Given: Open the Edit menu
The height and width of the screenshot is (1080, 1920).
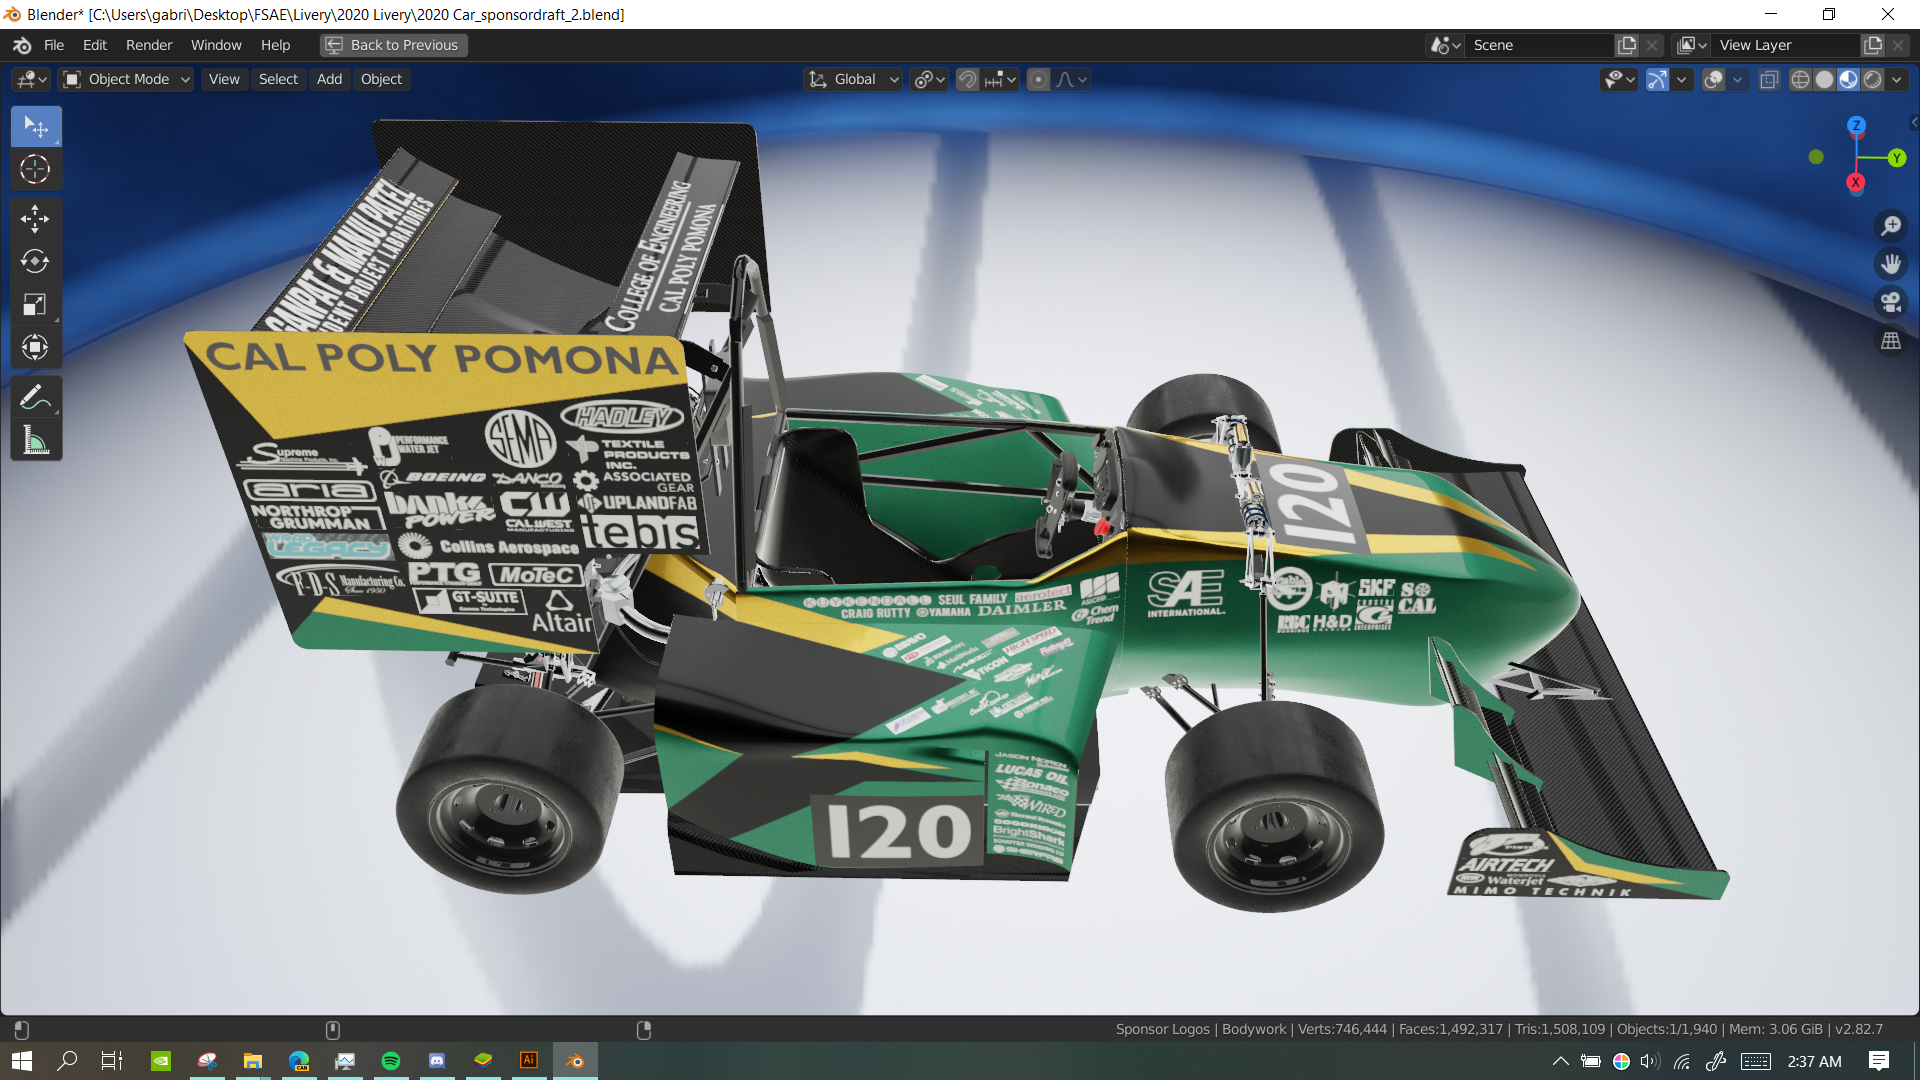Looking at the screenshot, I should click(x=95, y=45).
